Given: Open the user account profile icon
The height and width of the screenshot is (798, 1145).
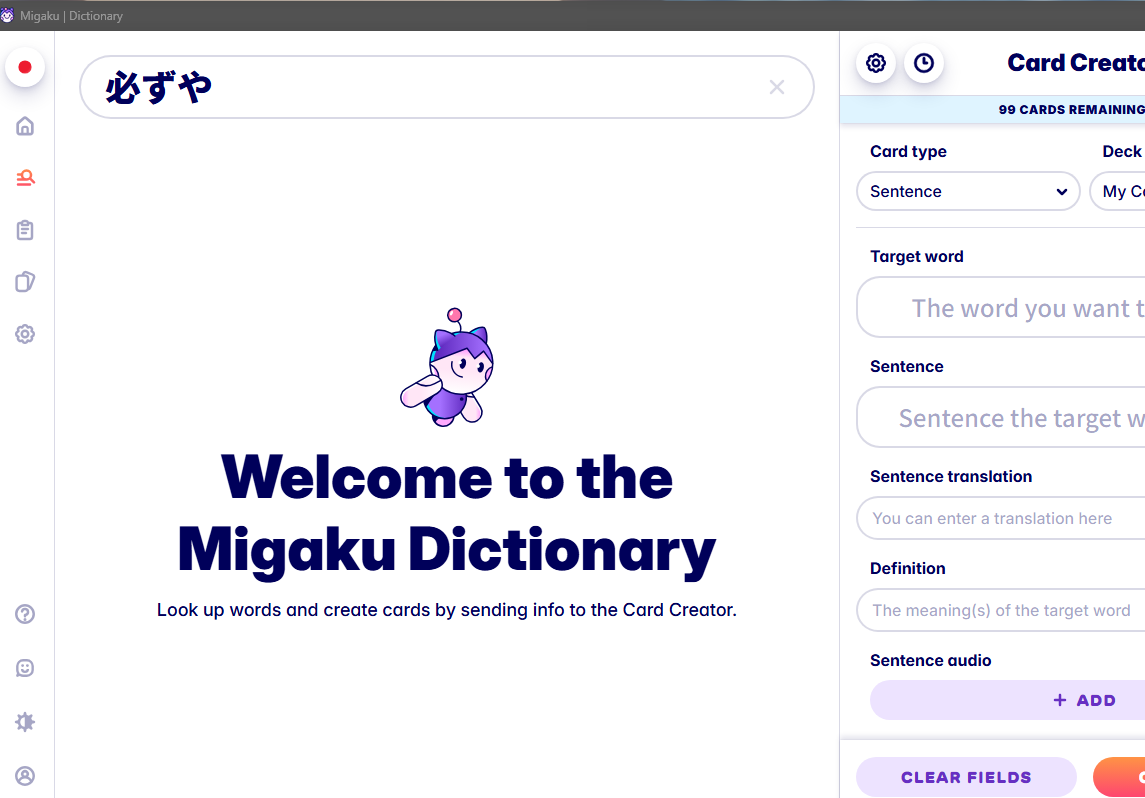Looking at the screenshot, I should [25, 775].
